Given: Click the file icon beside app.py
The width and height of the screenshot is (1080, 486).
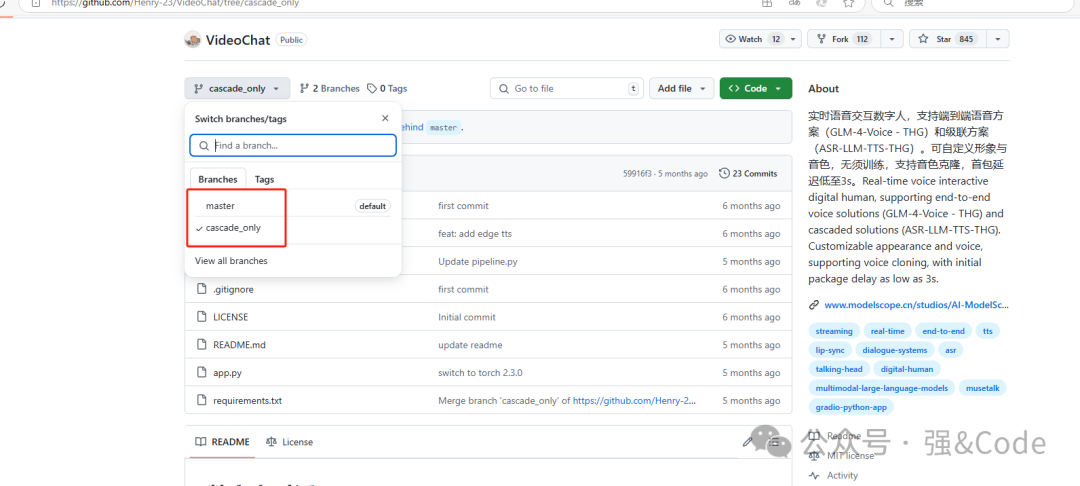Looking at the screenshot, I should (x=202, y=372).
